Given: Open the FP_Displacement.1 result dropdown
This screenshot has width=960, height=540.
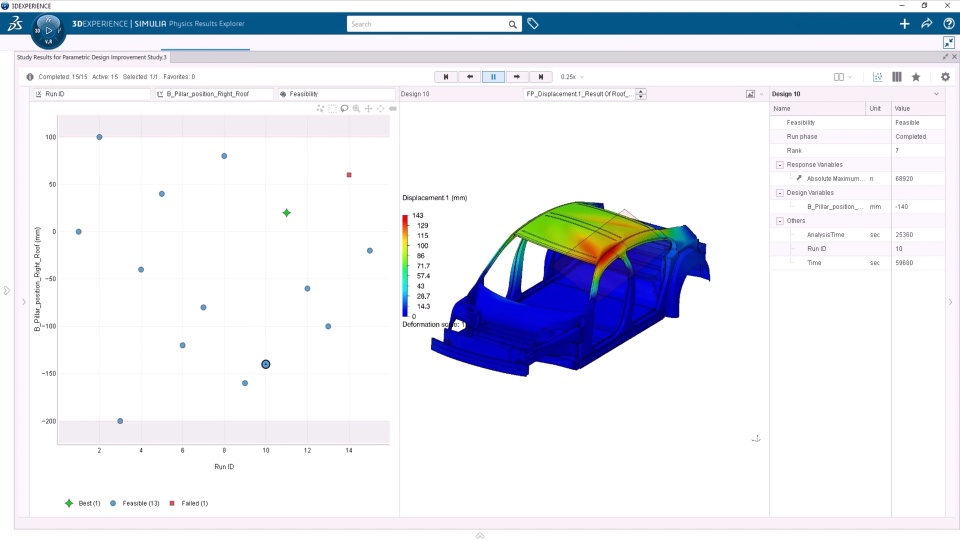Looking at the screenshot, I should click(580, 94).
